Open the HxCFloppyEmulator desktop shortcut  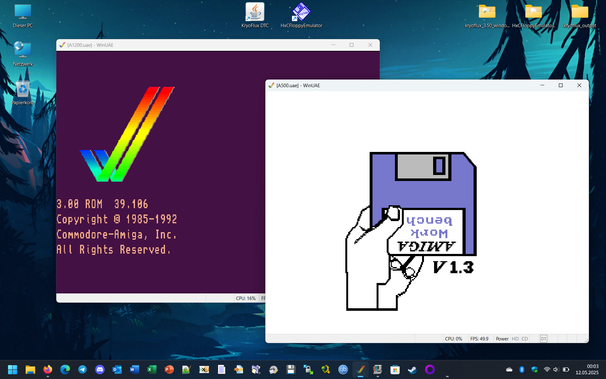(x=301, y=15)
